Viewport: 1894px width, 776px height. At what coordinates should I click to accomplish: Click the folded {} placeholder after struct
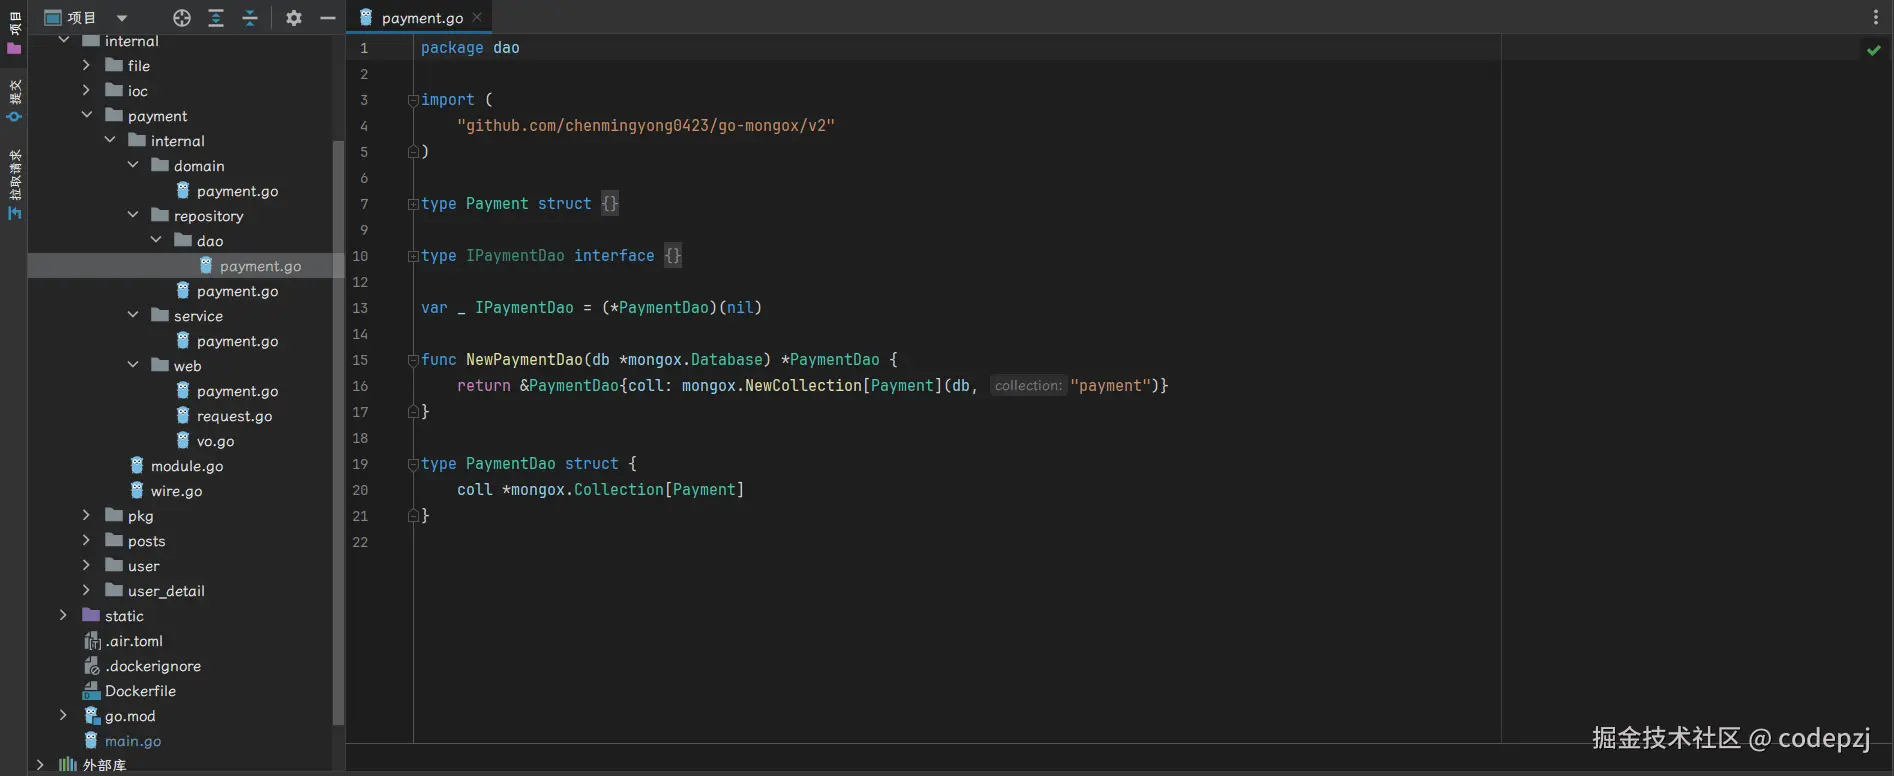(610, 204)
